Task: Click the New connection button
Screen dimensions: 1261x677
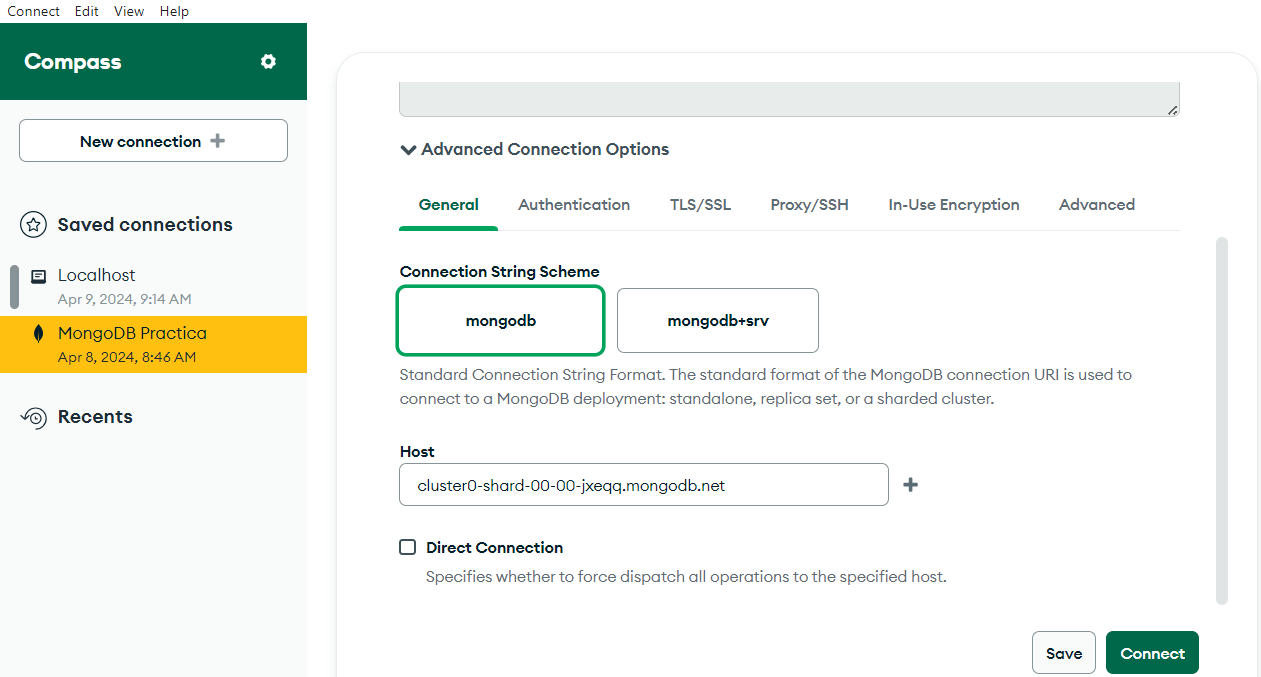Action: (153, 141)
